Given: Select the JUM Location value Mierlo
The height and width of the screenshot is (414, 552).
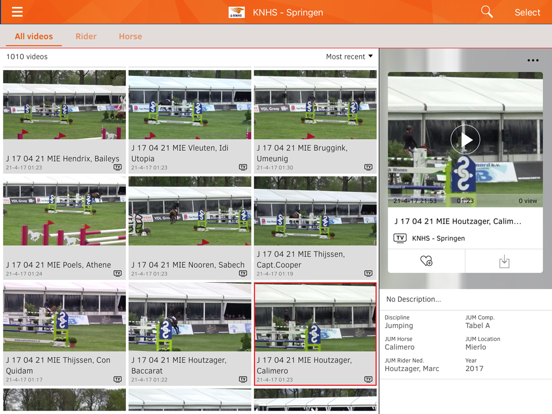Looking at the screenshot, I should [x=476, y=347].
